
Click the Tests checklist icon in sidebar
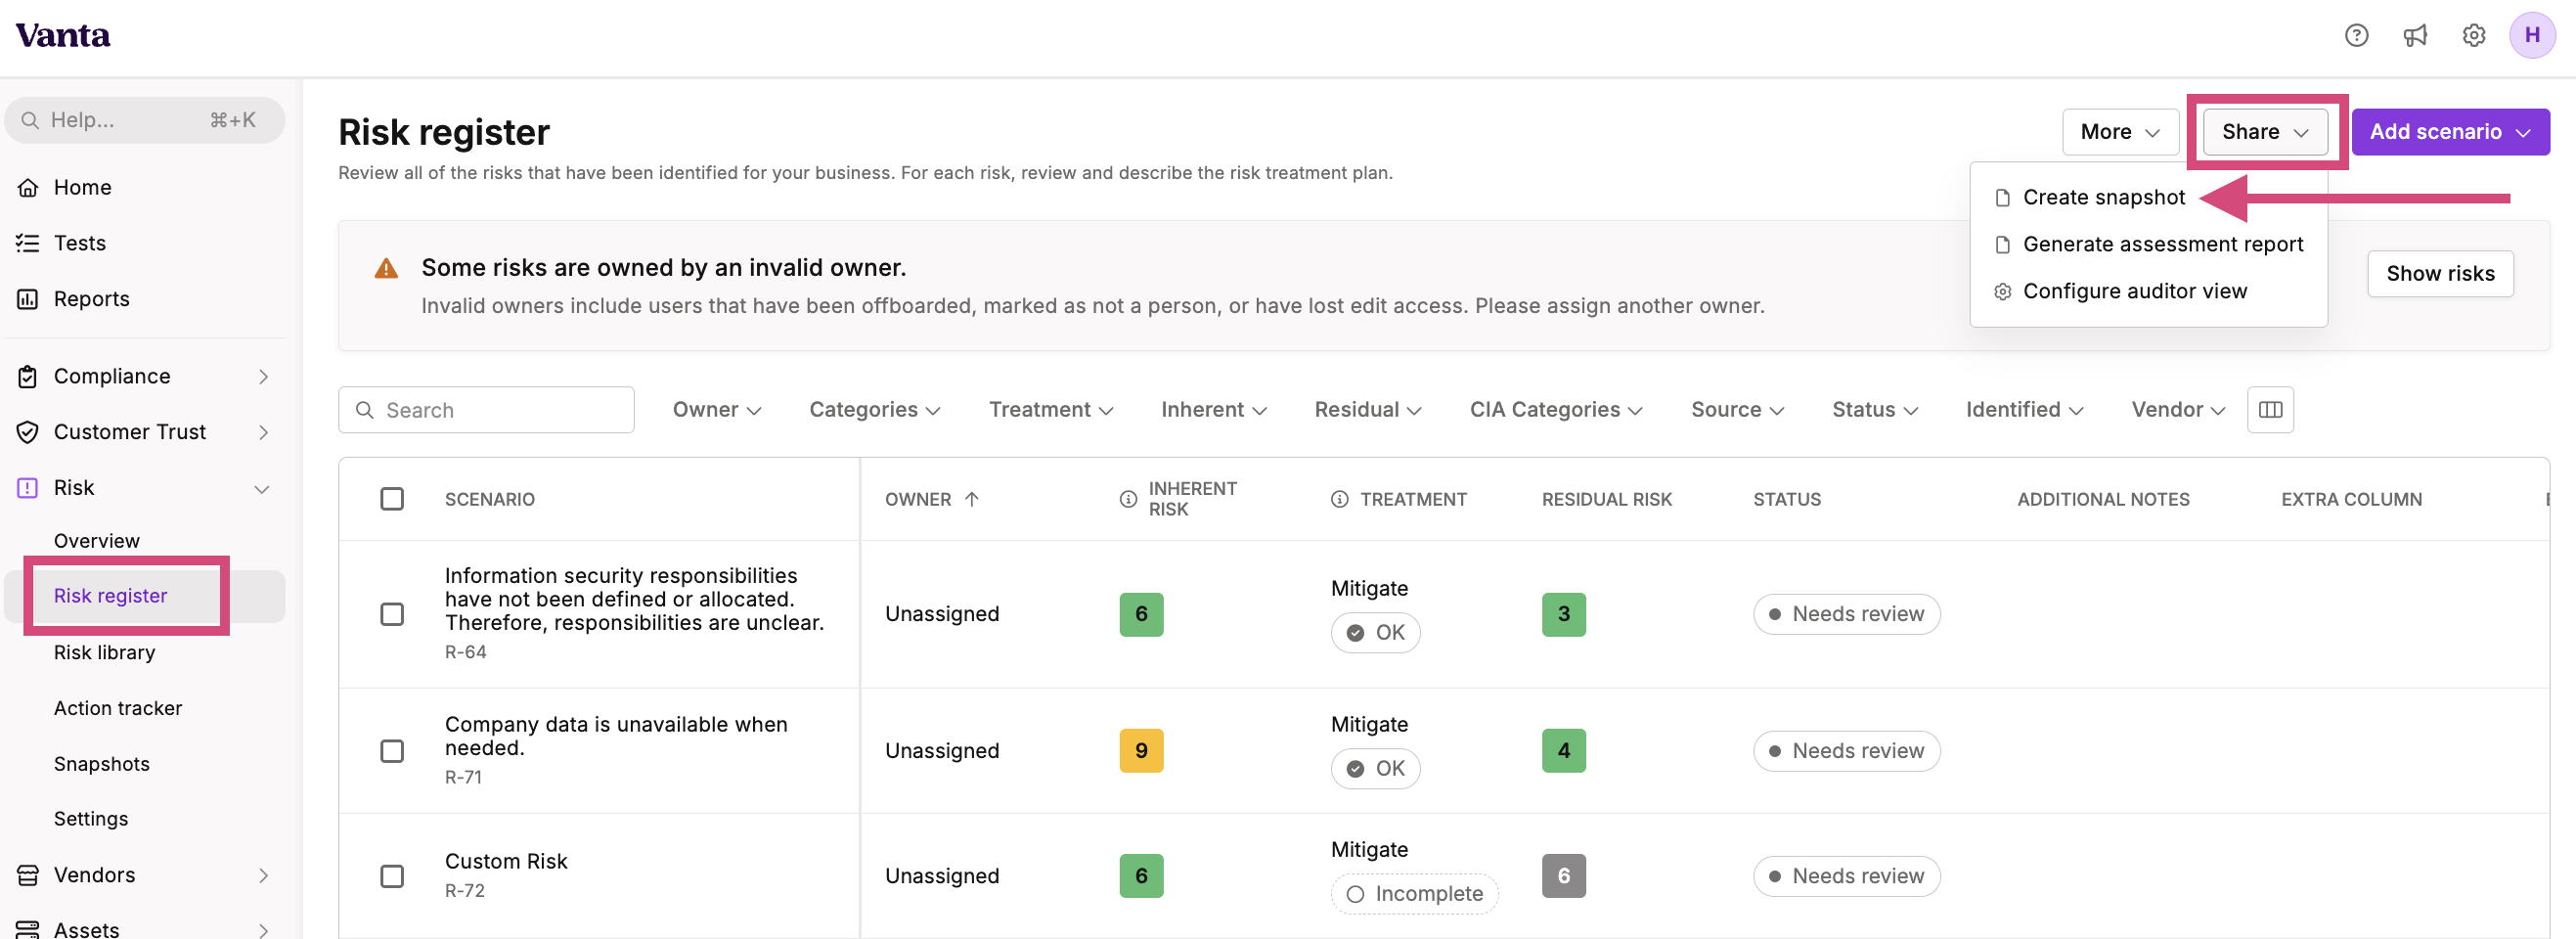(x=28, y=243)
